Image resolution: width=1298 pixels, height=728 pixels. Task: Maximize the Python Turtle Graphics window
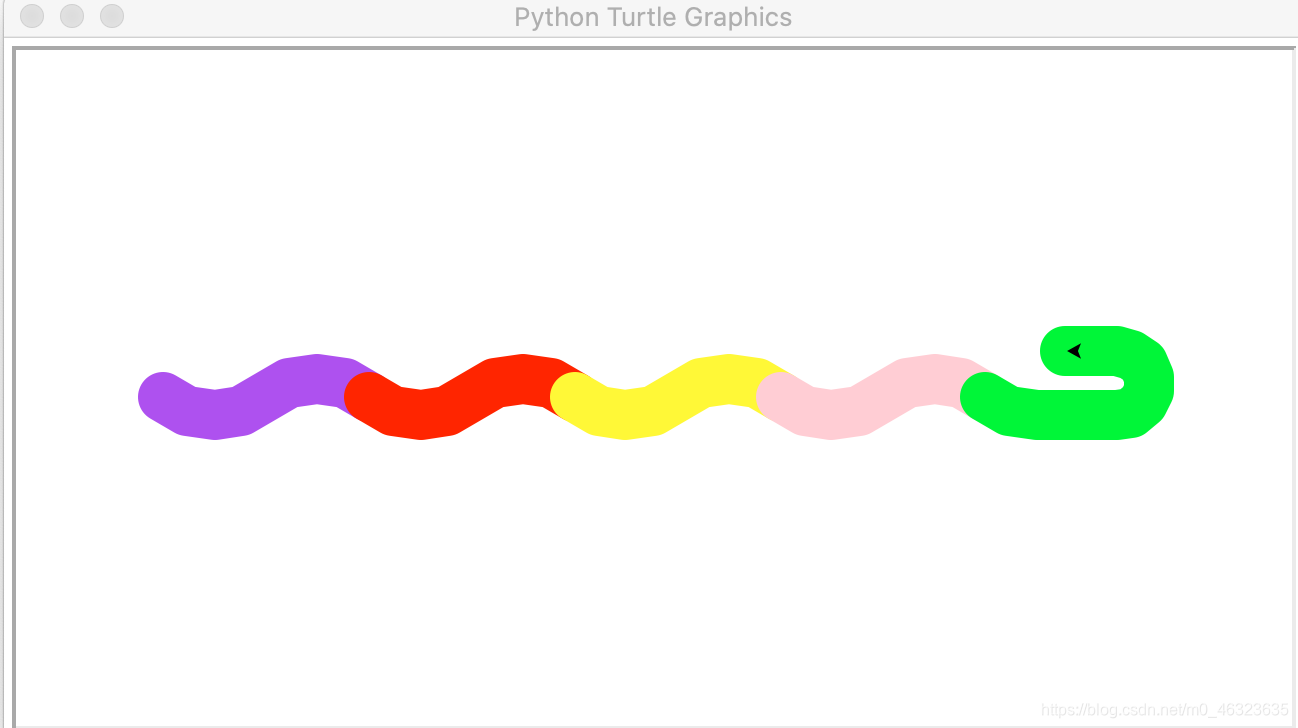tap(112, 16)
